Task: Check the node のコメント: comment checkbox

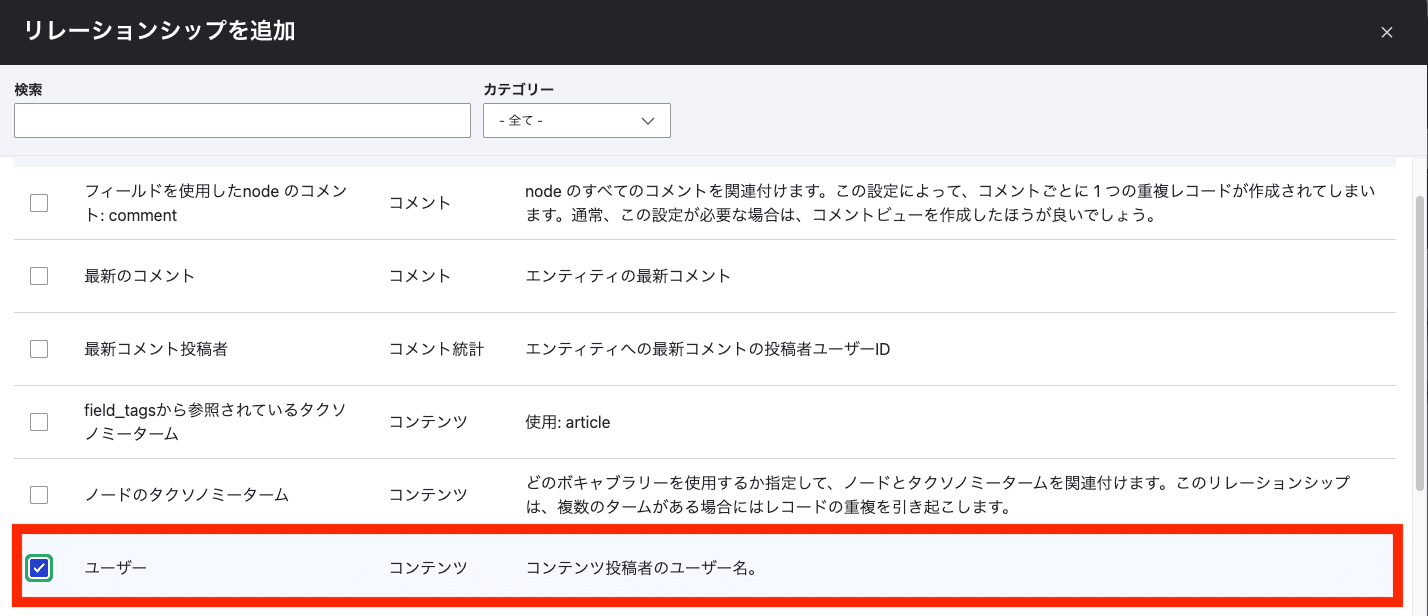Action: click(39, 202)
